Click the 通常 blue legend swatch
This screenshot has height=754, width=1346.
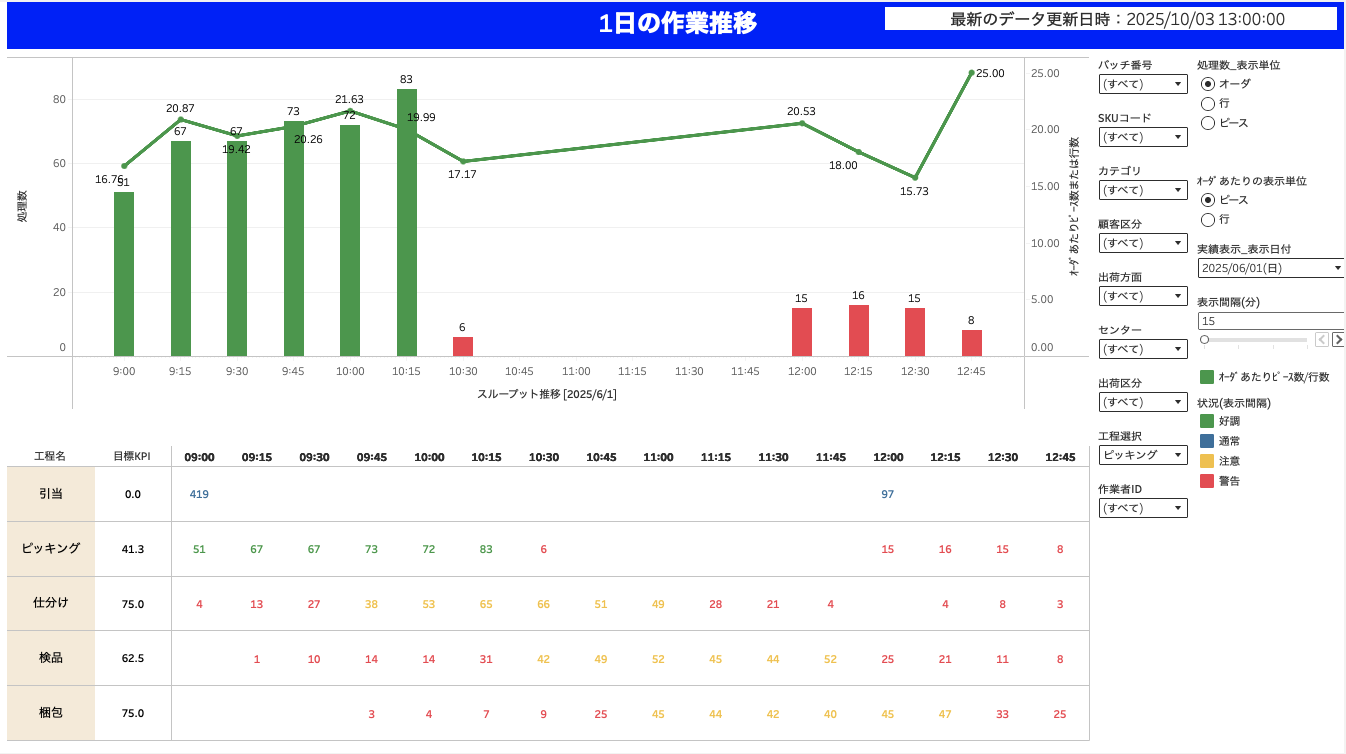[1207, 441]
